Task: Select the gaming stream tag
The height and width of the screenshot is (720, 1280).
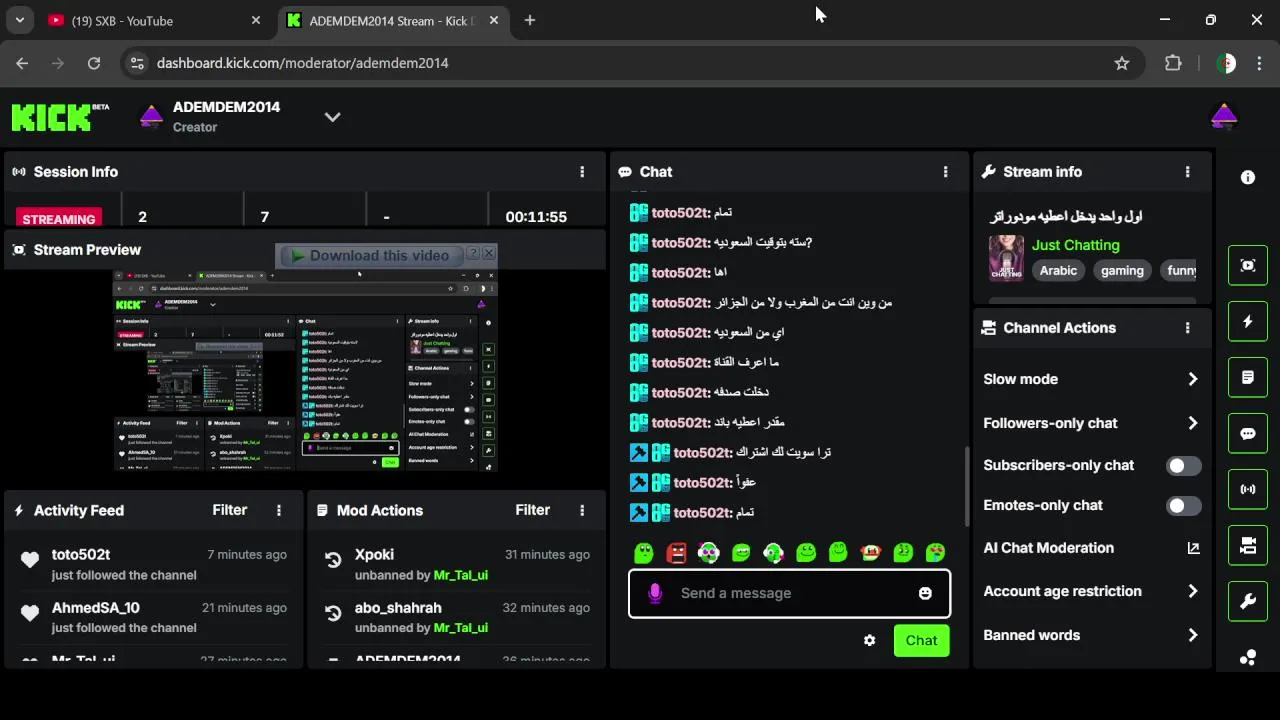Action: coord(1122,271)
